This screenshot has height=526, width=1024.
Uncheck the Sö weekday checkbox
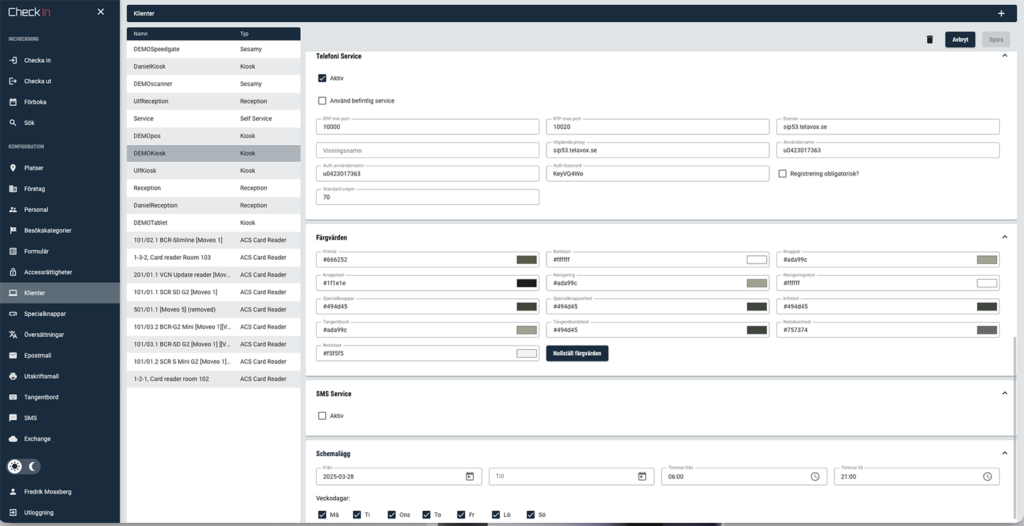(x=531, y=515)
